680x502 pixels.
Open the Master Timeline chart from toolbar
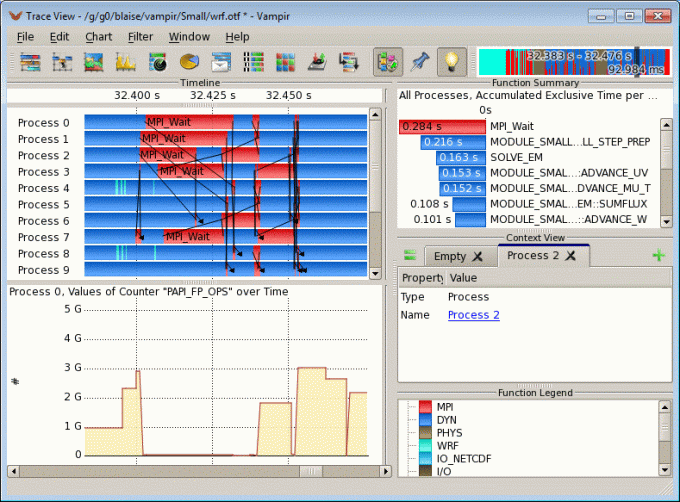pyautogui.click(x=30, y=62)
